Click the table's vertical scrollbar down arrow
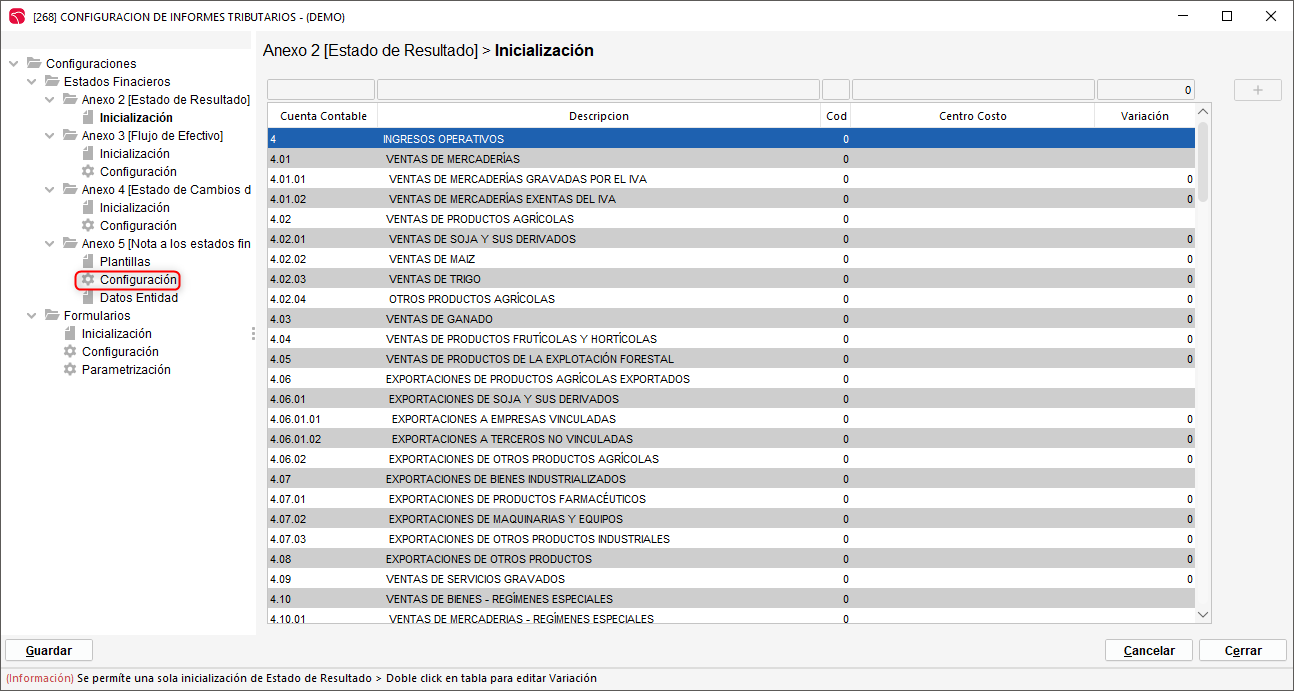Screen dimensions: 1294x691 coord(1203,614)
